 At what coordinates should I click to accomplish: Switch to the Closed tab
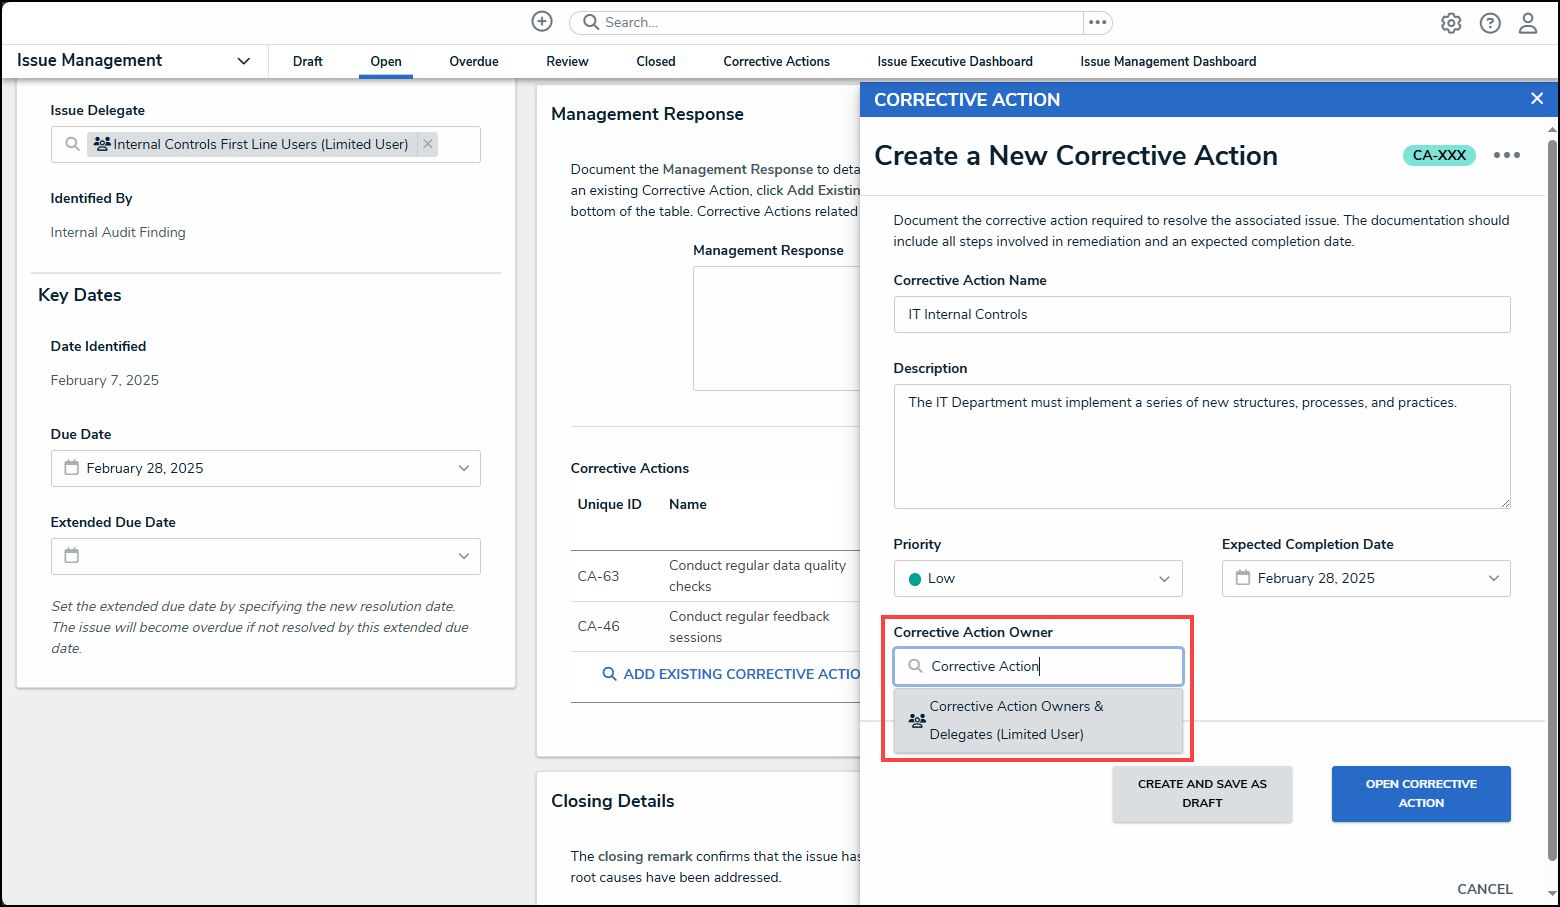655,61
